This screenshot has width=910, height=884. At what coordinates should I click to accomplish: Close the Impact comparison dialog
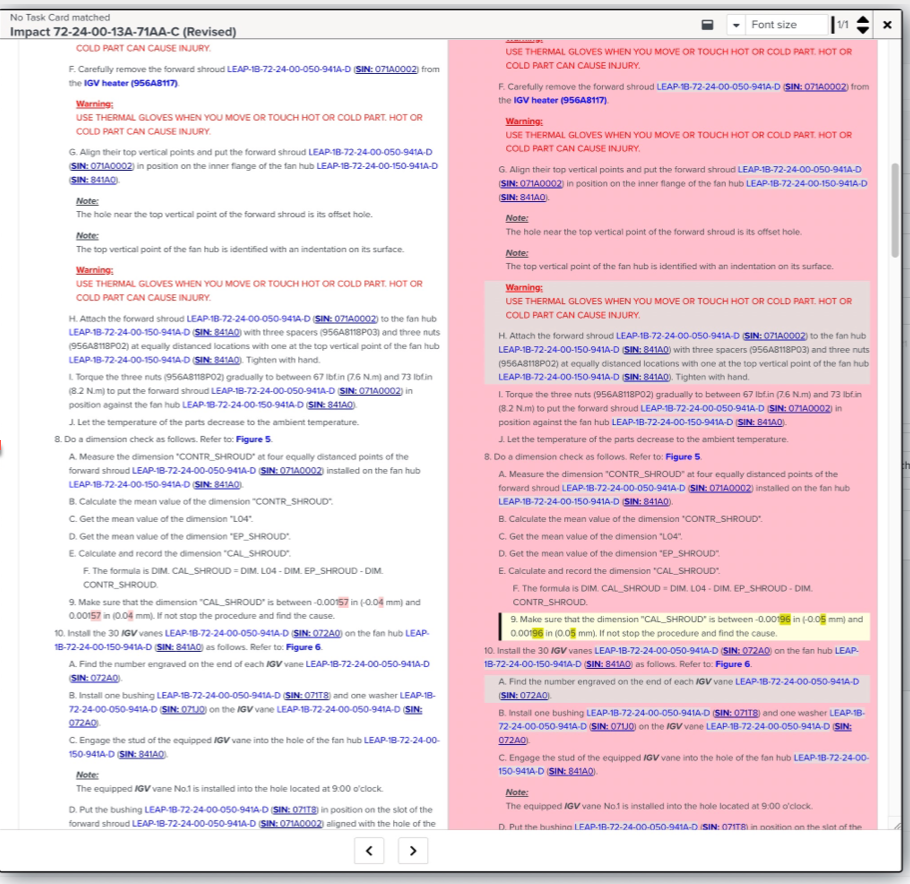coord(887,25)
